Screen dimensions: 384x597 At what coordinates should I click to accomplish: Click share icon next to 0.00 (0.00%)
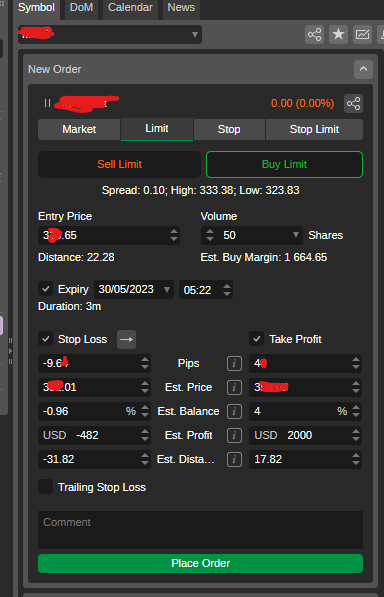tap(353, 104)
